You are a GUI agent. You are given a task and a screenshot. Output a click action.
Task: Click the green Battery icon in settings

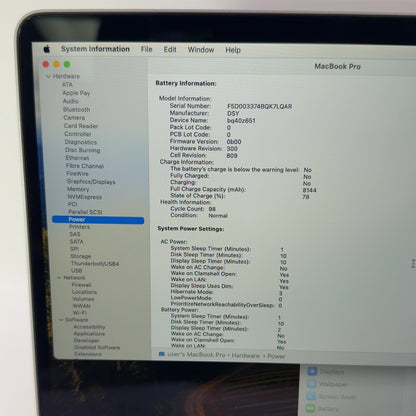point(311,409)
